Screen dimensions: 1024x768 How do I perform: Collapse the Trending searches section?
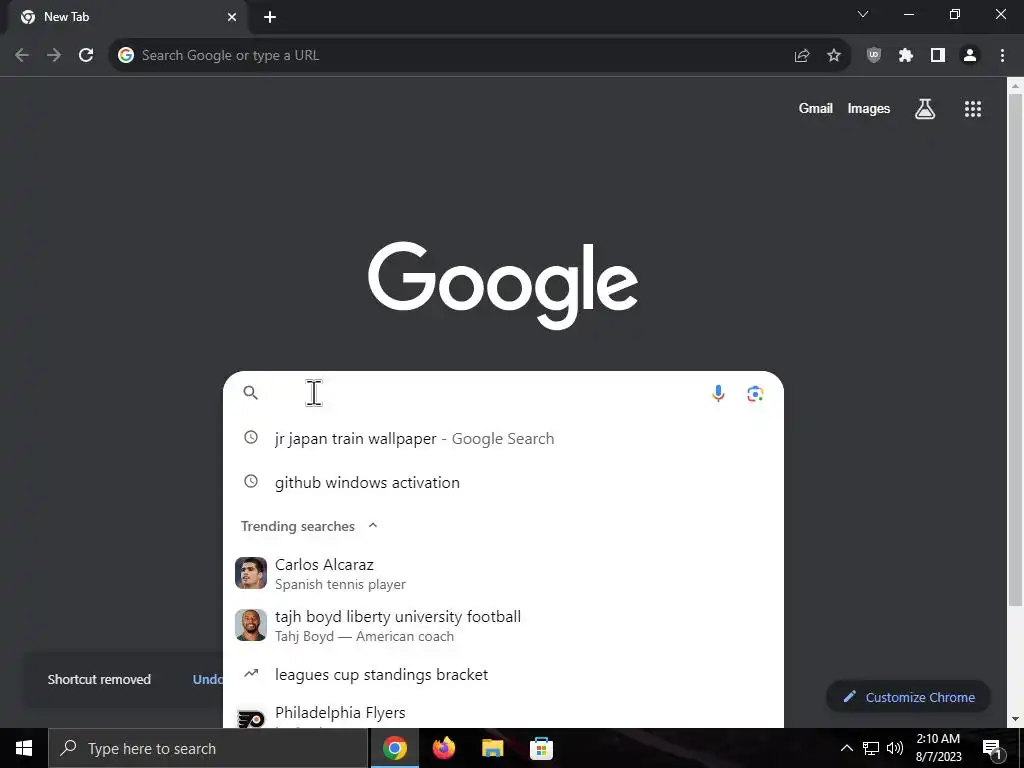373,526
